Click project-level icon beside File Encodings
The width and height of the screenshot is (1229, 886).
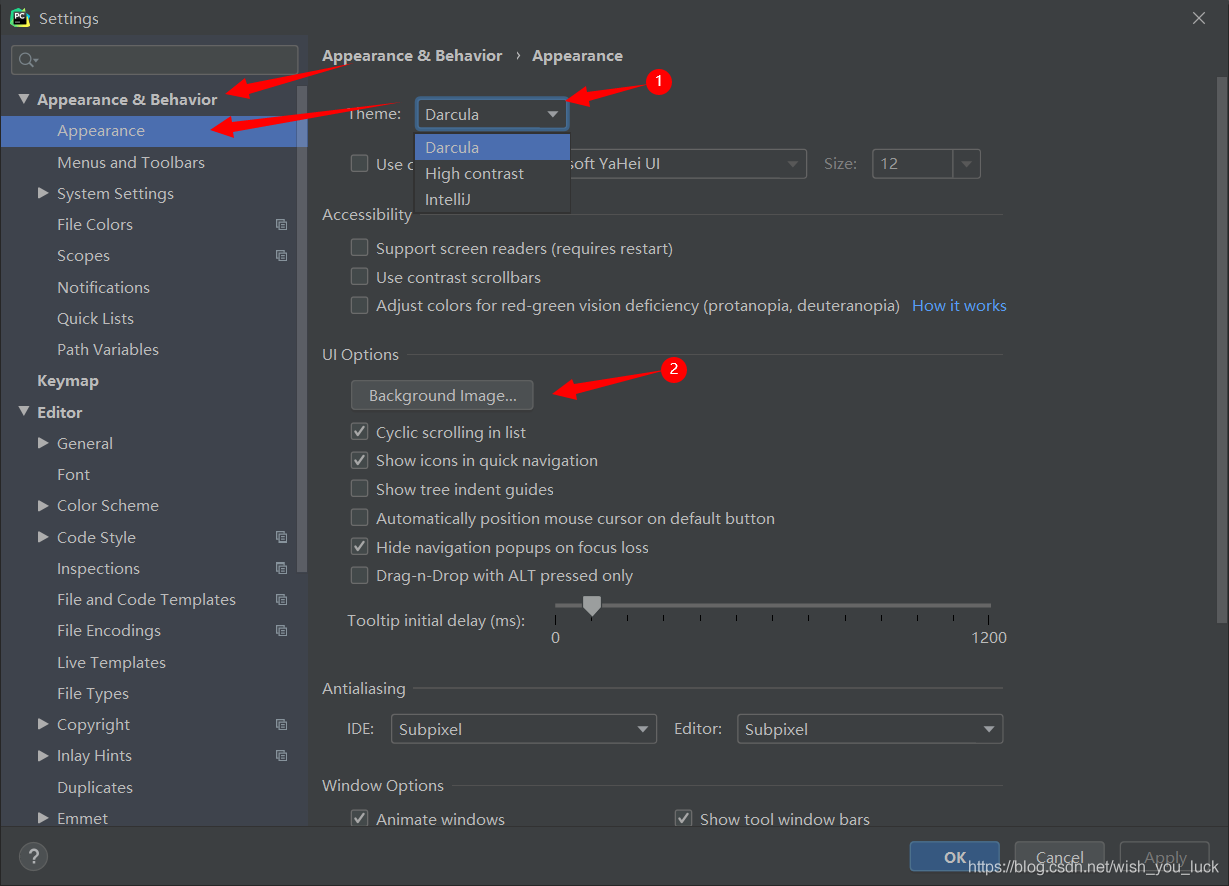tap(281, 631)
